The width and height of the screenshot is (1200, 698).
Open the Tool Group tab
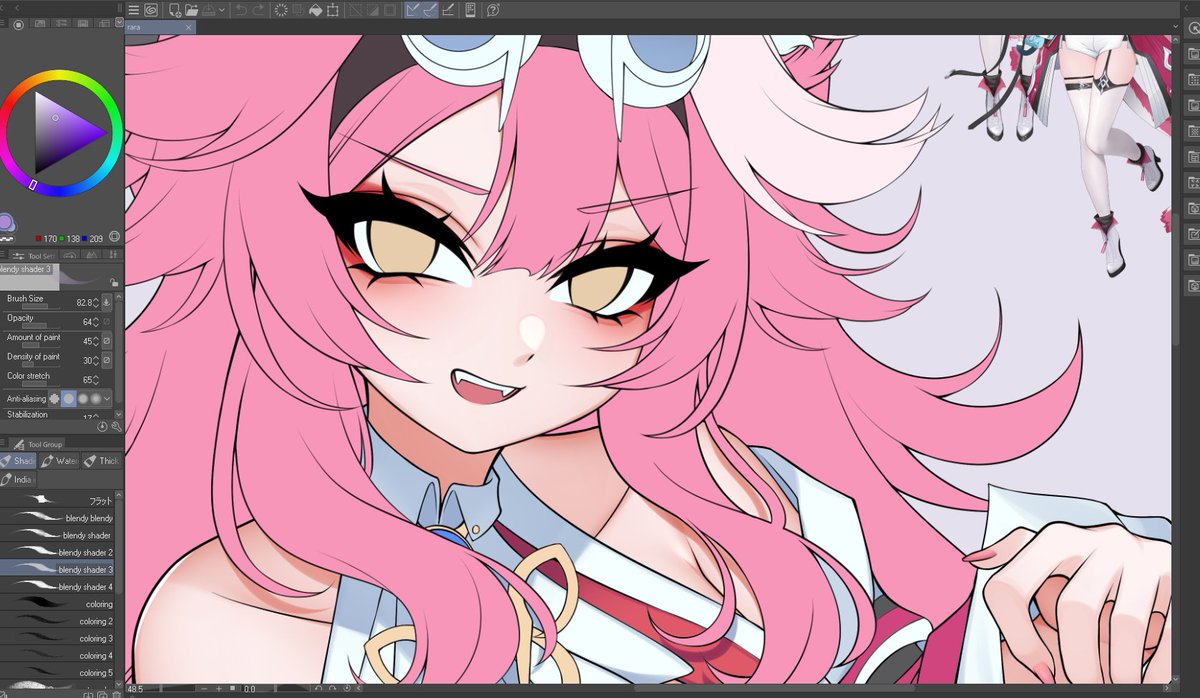[x=38, y=444]
